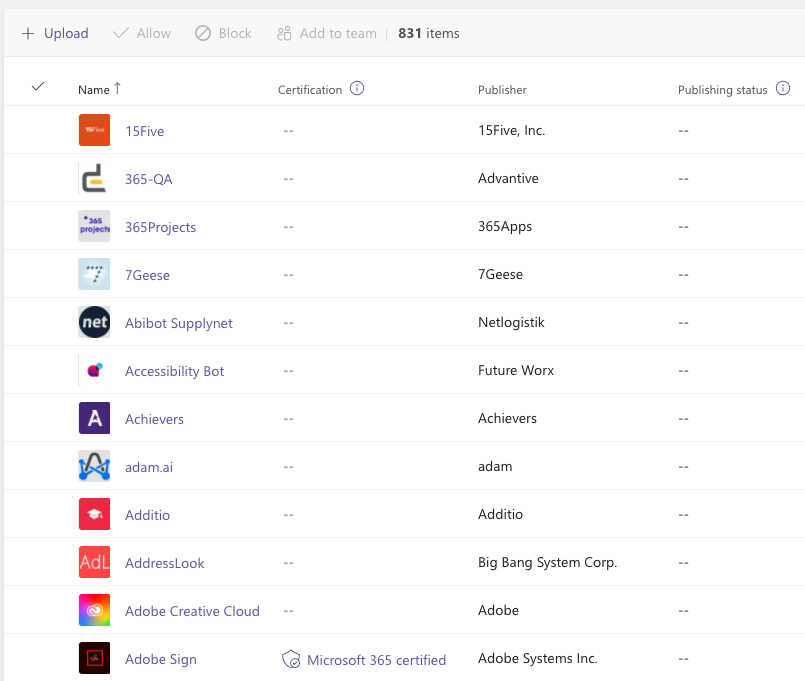805x681 pixels.
Task: Click the Achievers purple app icon
Action: pos(94,418)
